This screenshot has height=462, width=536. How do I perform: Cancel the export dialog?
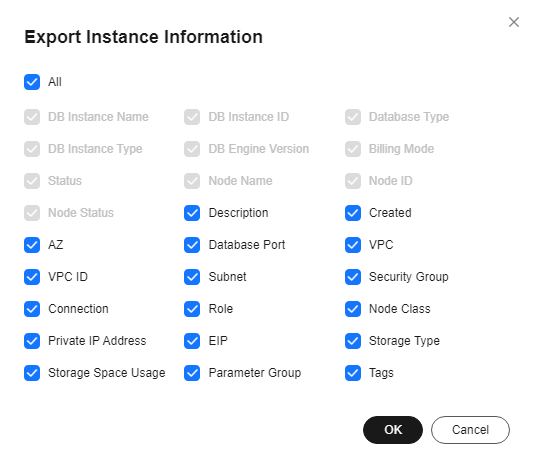pyautogui.click(x=470, y=430)
